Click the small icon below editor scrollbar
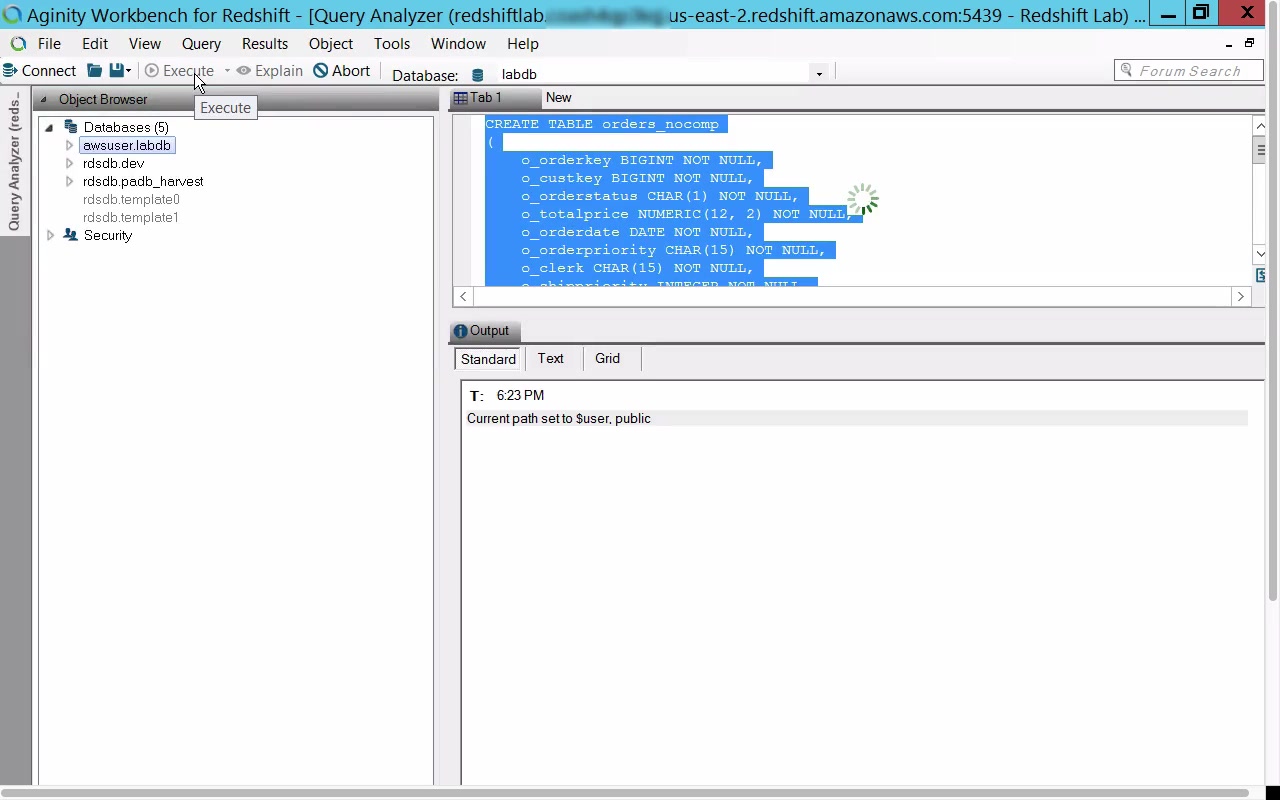The image size is (1280, 800). click(x=1260, y=275)
